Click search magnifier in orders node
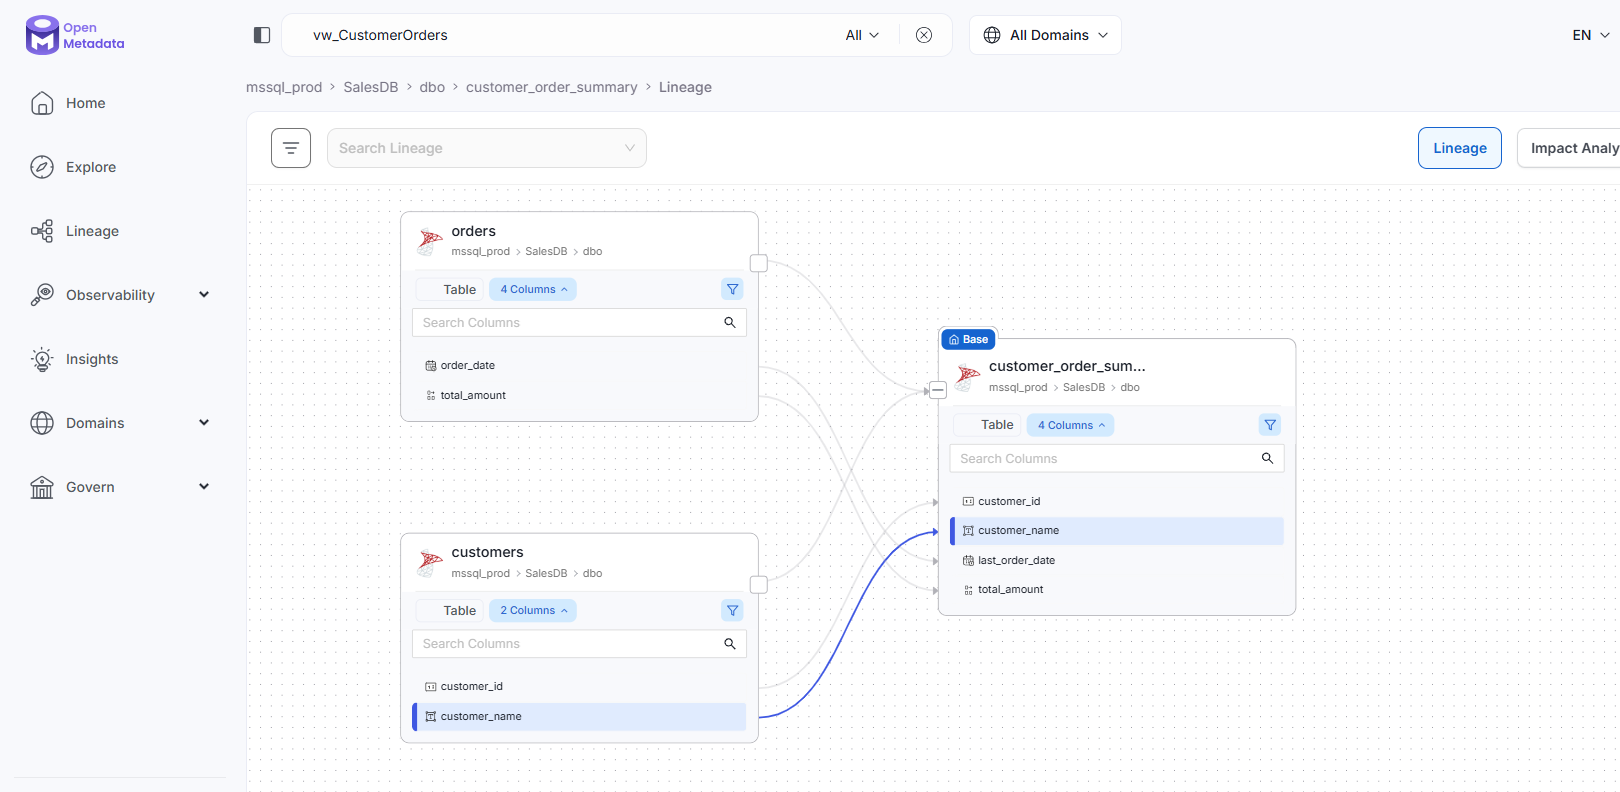1620x792 pixels. (730, 323)
